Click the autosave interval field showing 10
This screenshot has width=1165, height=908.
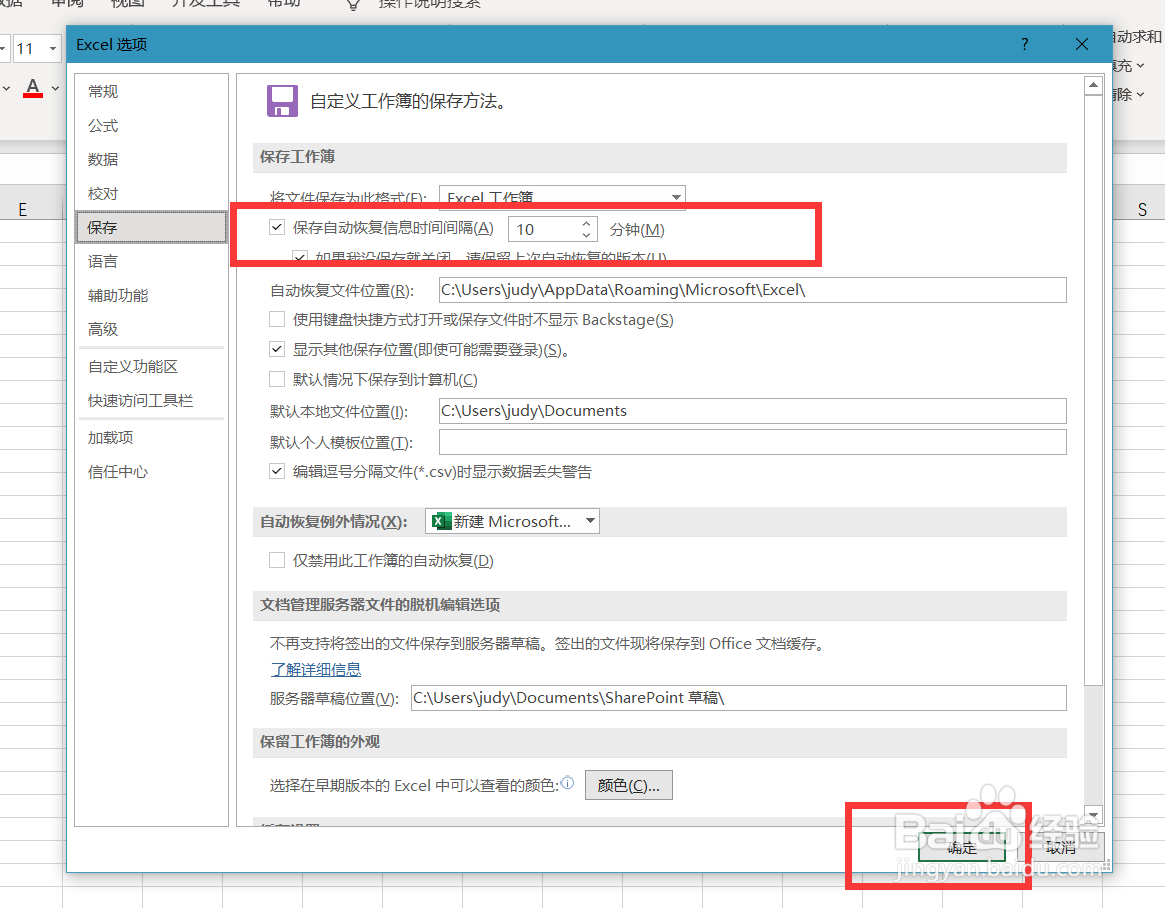(x=544, y=230)
